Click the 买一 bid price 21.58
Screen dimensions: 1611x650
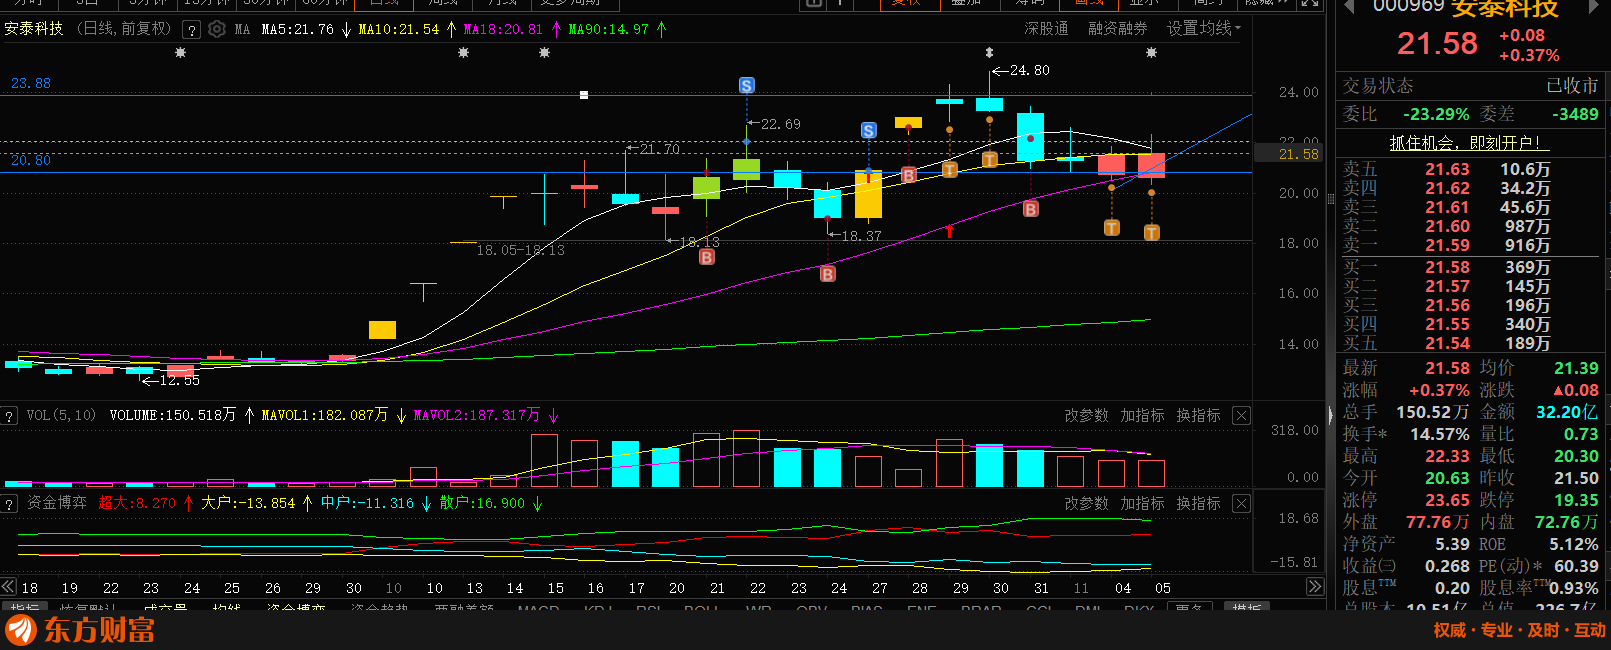click(1447, 268)
